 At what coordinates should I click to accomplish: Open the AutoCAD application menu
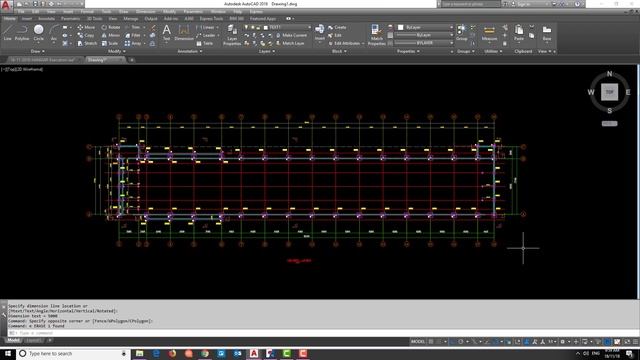[6, 5]
